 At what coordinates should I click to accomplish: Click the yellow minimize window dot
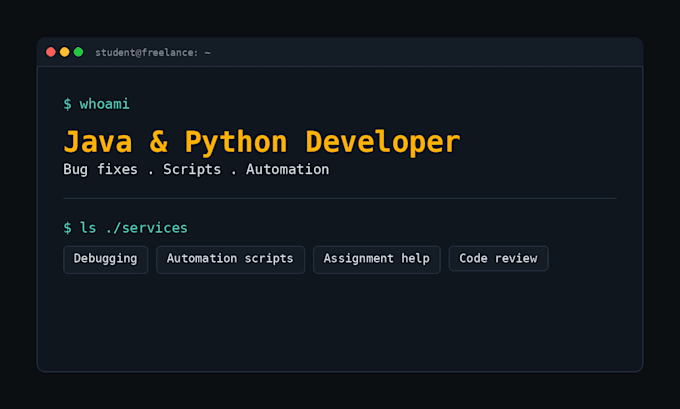point(65,52)
